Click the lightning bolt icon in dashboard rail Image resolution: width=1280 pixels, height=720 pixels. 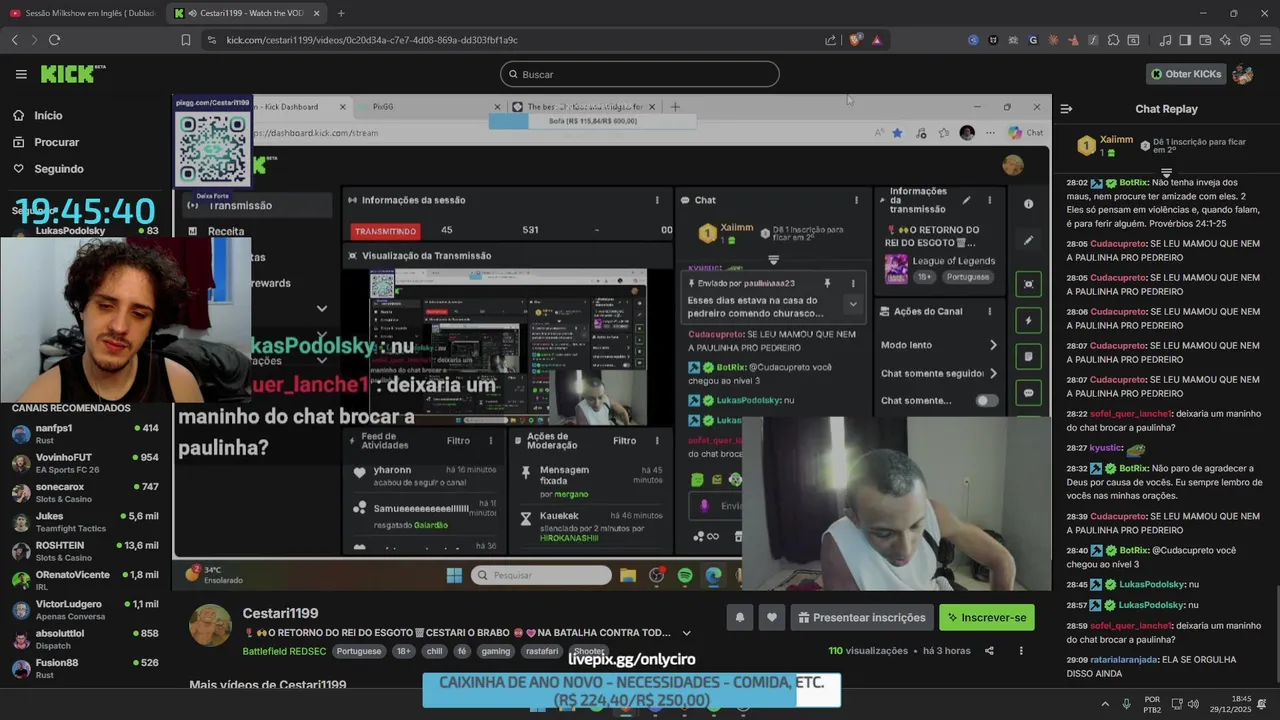[x=1028, y=320]
